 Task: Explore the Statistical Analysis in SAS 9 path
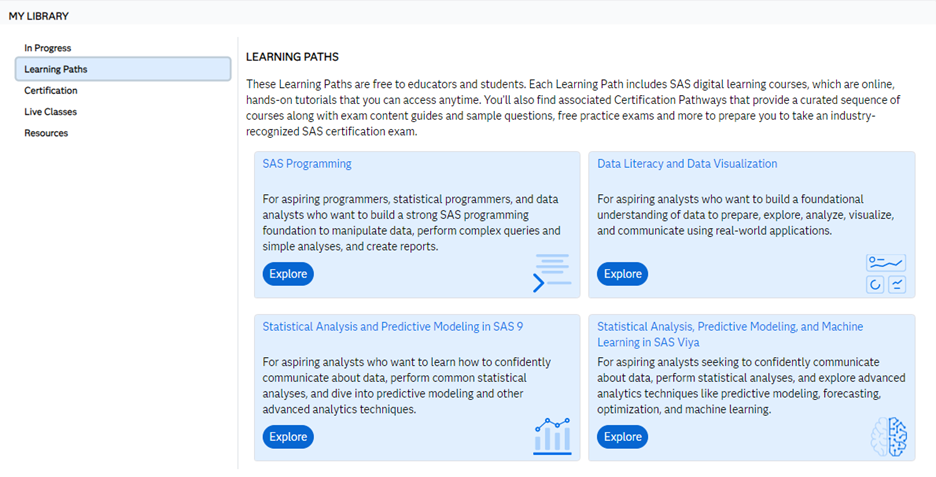pos(288,437)
